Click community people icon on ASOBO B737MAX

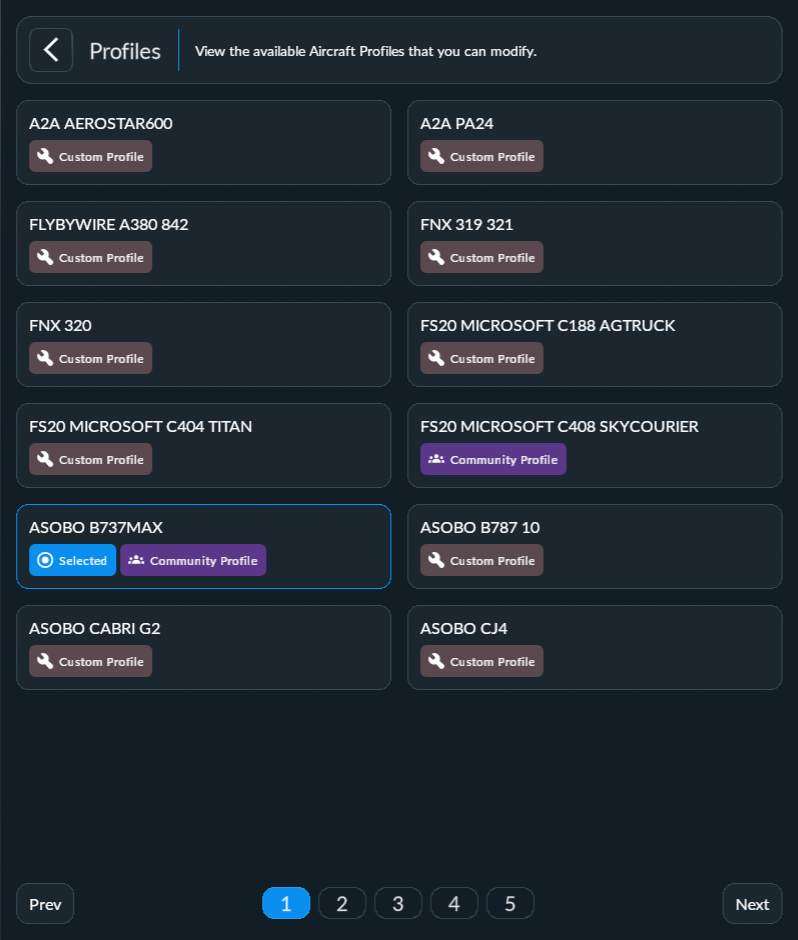click(x=136, y=560)
